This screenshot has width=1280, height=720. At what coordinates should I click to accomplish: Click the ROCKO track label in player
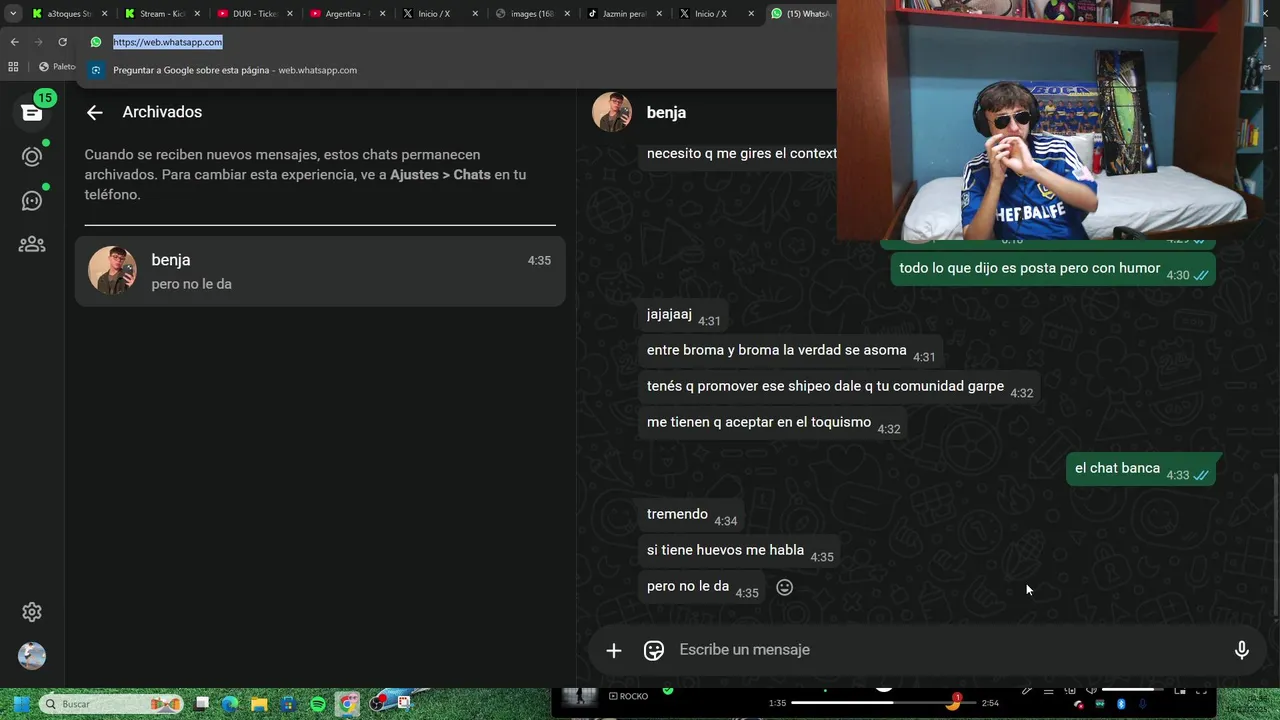click(628, 696)
